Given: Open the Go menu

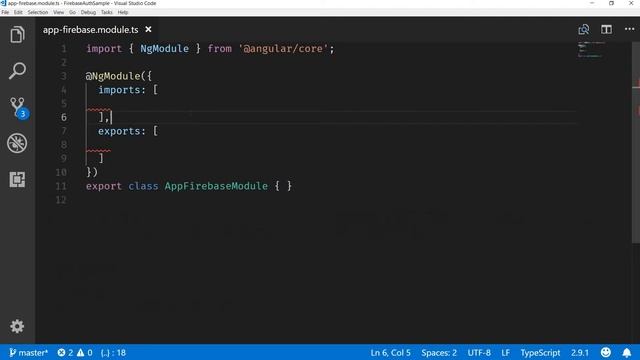Looking at the screenshot, I should coord(72,12).
